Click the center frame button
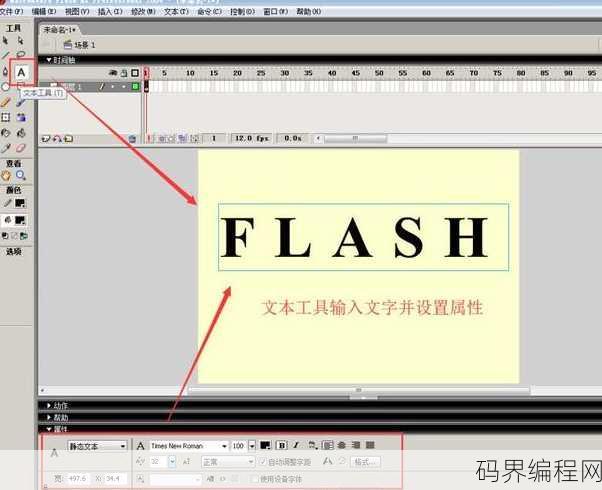The width and height of the screenshot is (602, 490). pyautogui.click(x=149, y=138)
